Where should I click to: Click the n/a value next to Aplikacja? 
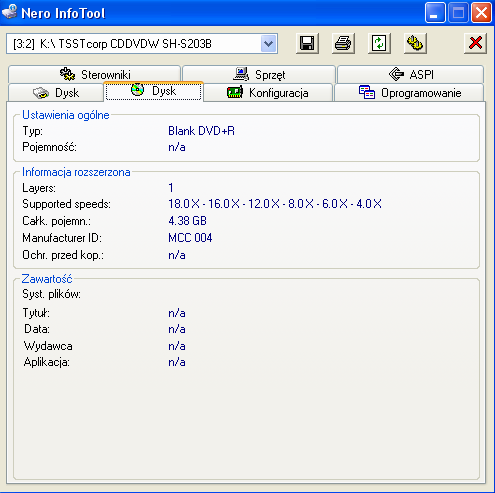tap(177, 362)
